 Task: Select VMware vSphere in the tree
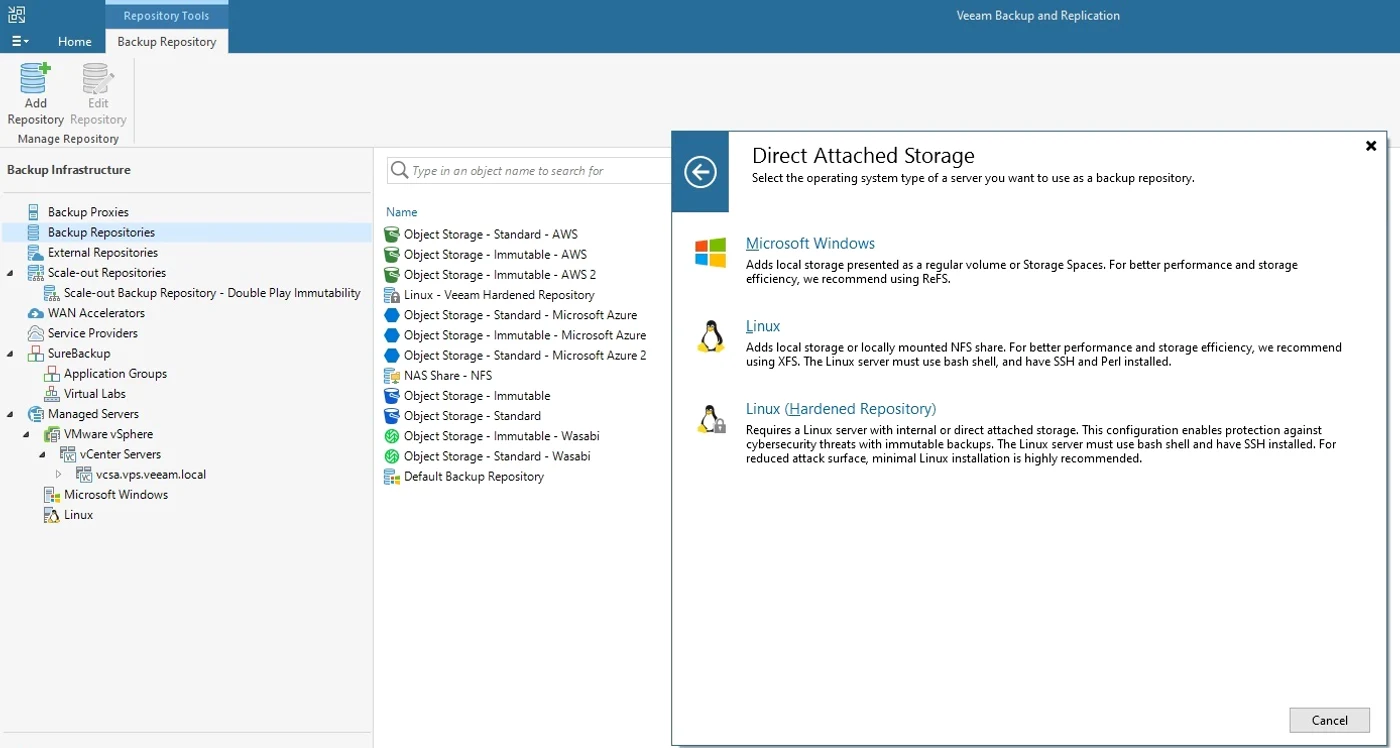(108, 434)
